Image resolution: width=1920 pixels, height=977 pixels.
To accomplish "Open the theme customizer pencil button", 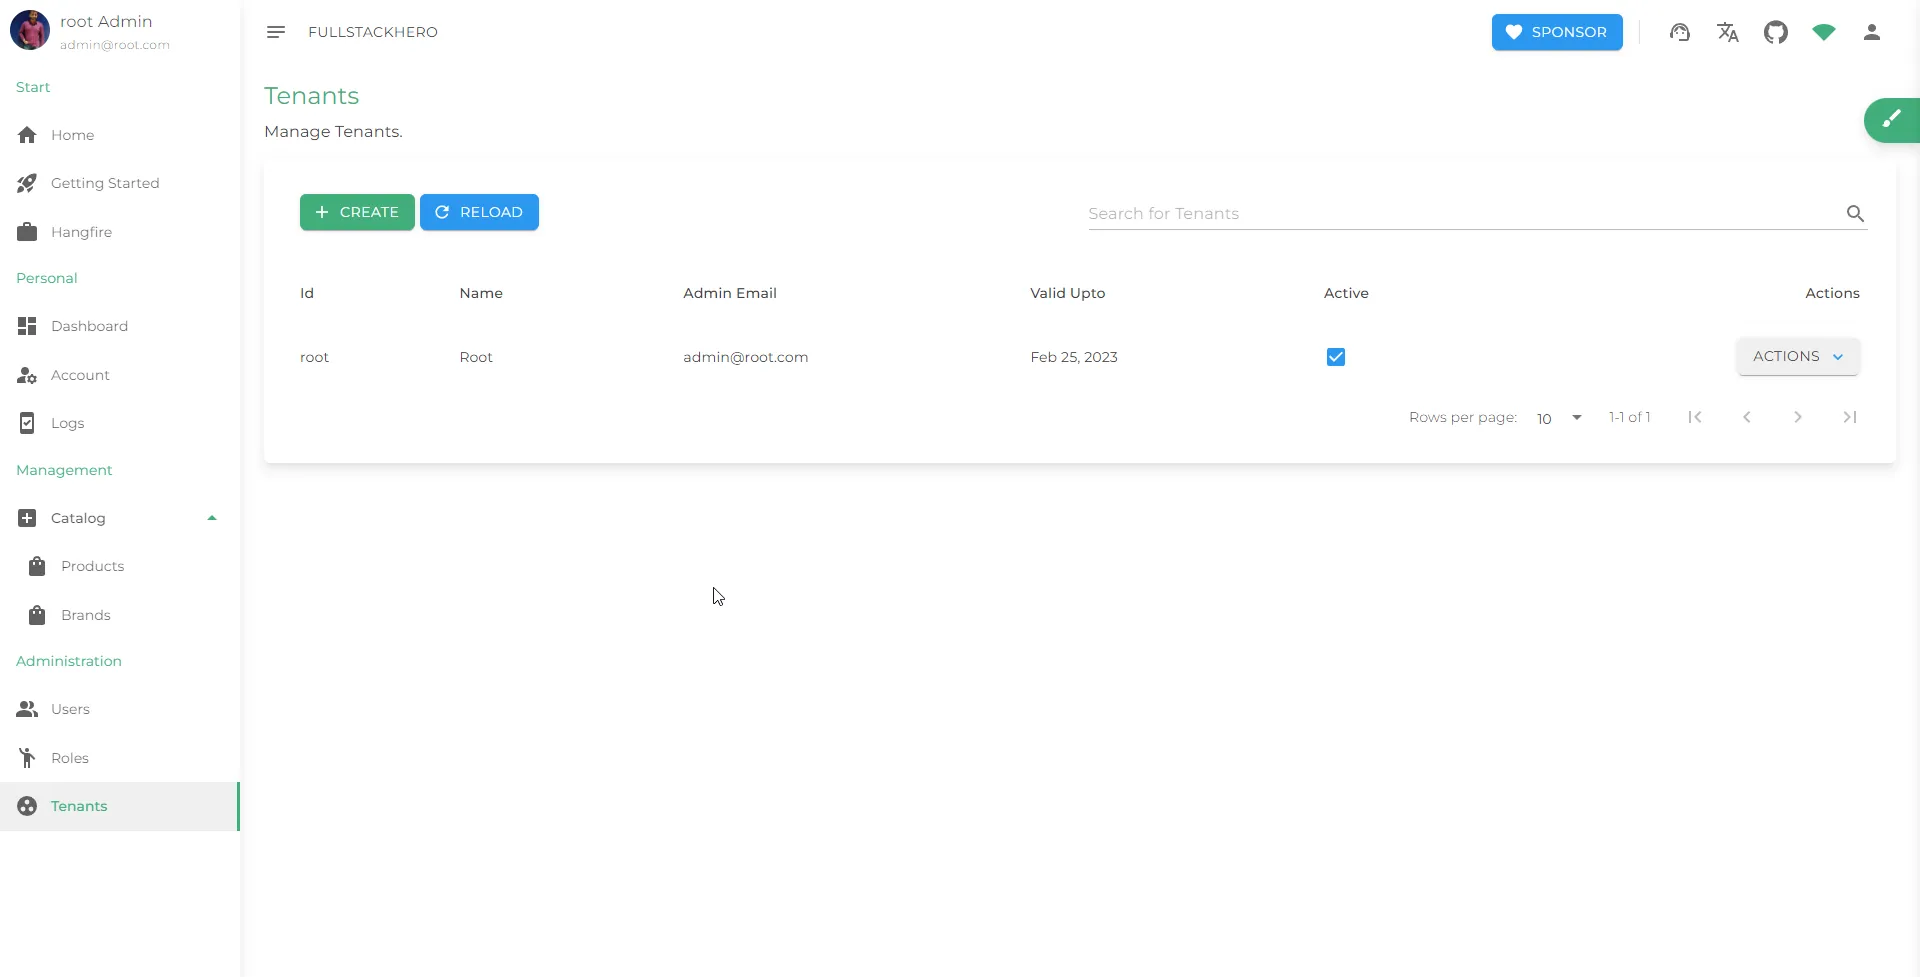I will pos(1893,120).
